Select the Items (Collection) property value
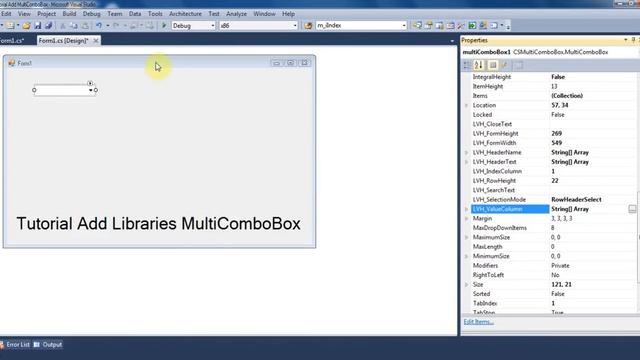The width and height of the screenshot is (640, 360). point(567,96)
